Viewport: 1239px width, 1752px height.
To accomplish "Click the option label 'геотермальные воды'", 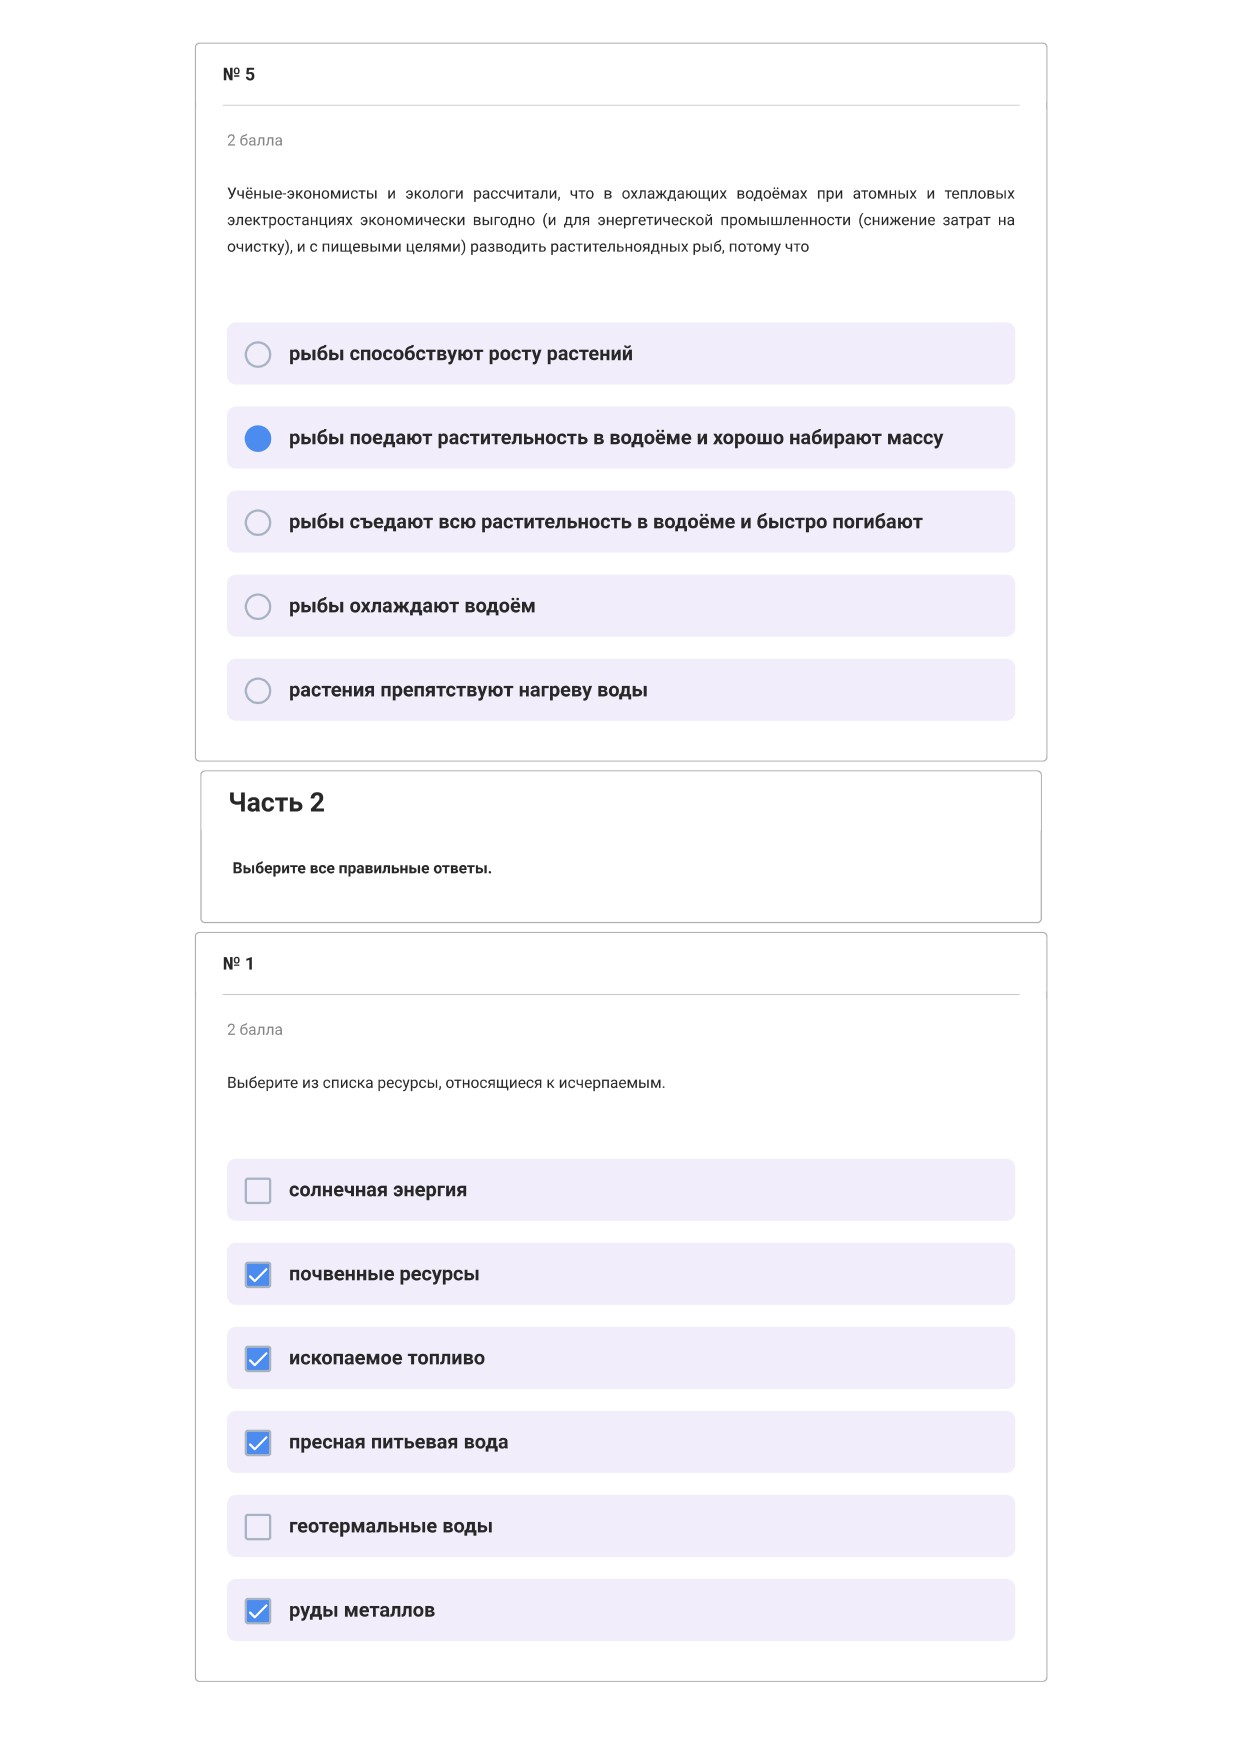I will click(391, 1526).
